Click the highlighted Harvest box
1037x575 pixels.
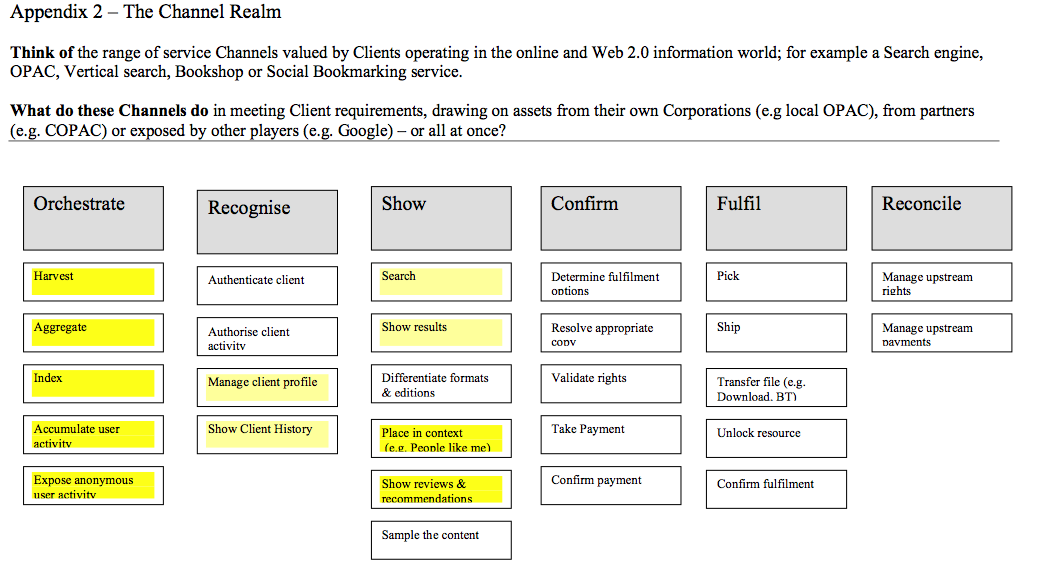tap(93, 282)
